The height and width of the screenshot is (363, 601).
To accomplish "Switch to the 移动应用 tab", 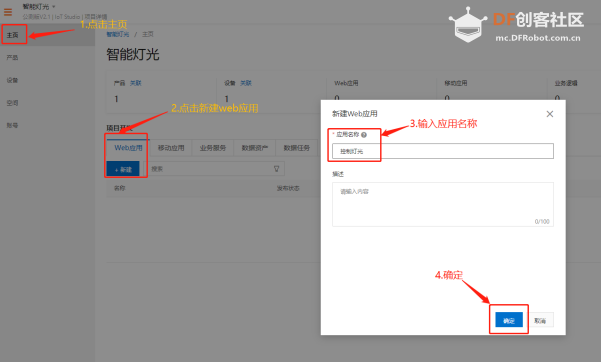I will tap(171, 148).
